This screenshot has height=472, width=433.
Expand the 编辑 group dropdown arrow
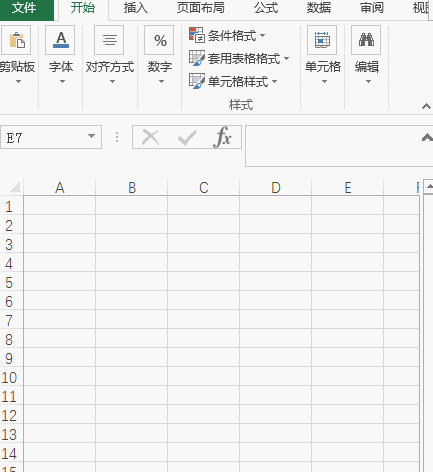(x=368, y=82)
